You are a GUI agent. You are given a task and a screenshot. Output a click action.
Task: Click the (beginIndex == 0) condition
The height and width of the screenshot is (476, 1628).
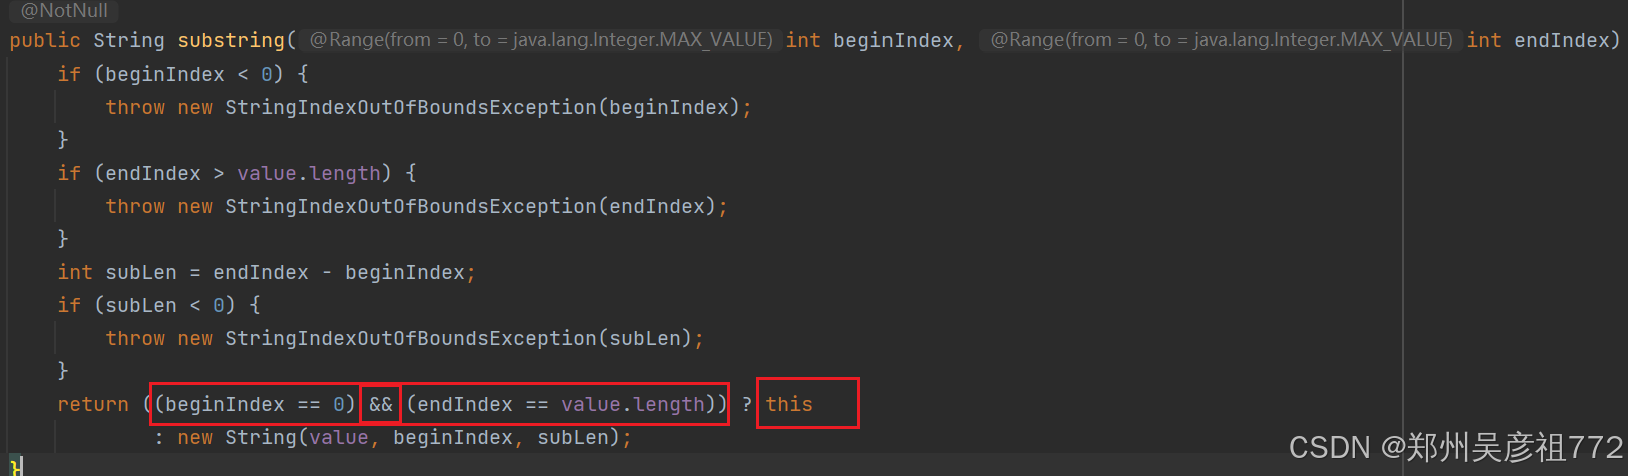click(255, 405)
